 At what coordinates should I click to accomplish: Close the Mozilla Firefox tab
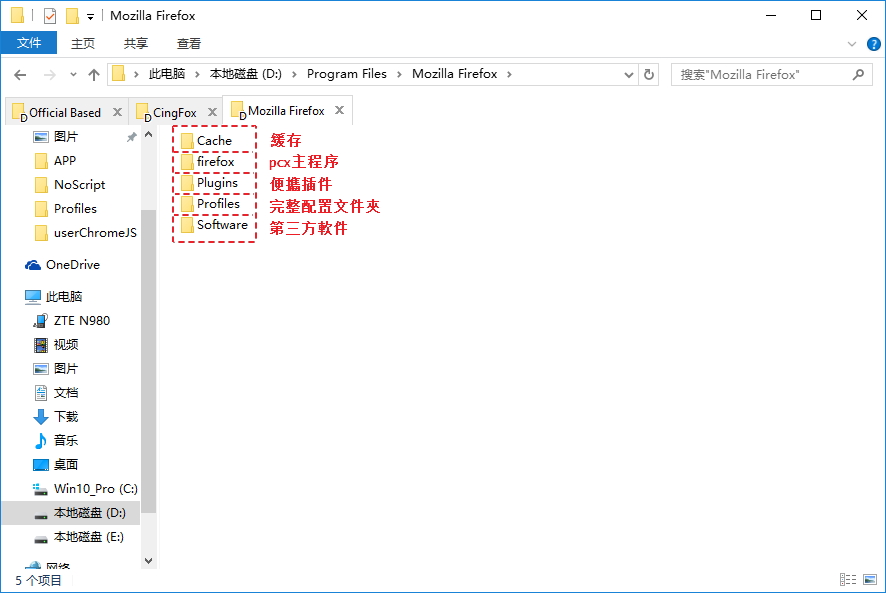click(339, 110)
